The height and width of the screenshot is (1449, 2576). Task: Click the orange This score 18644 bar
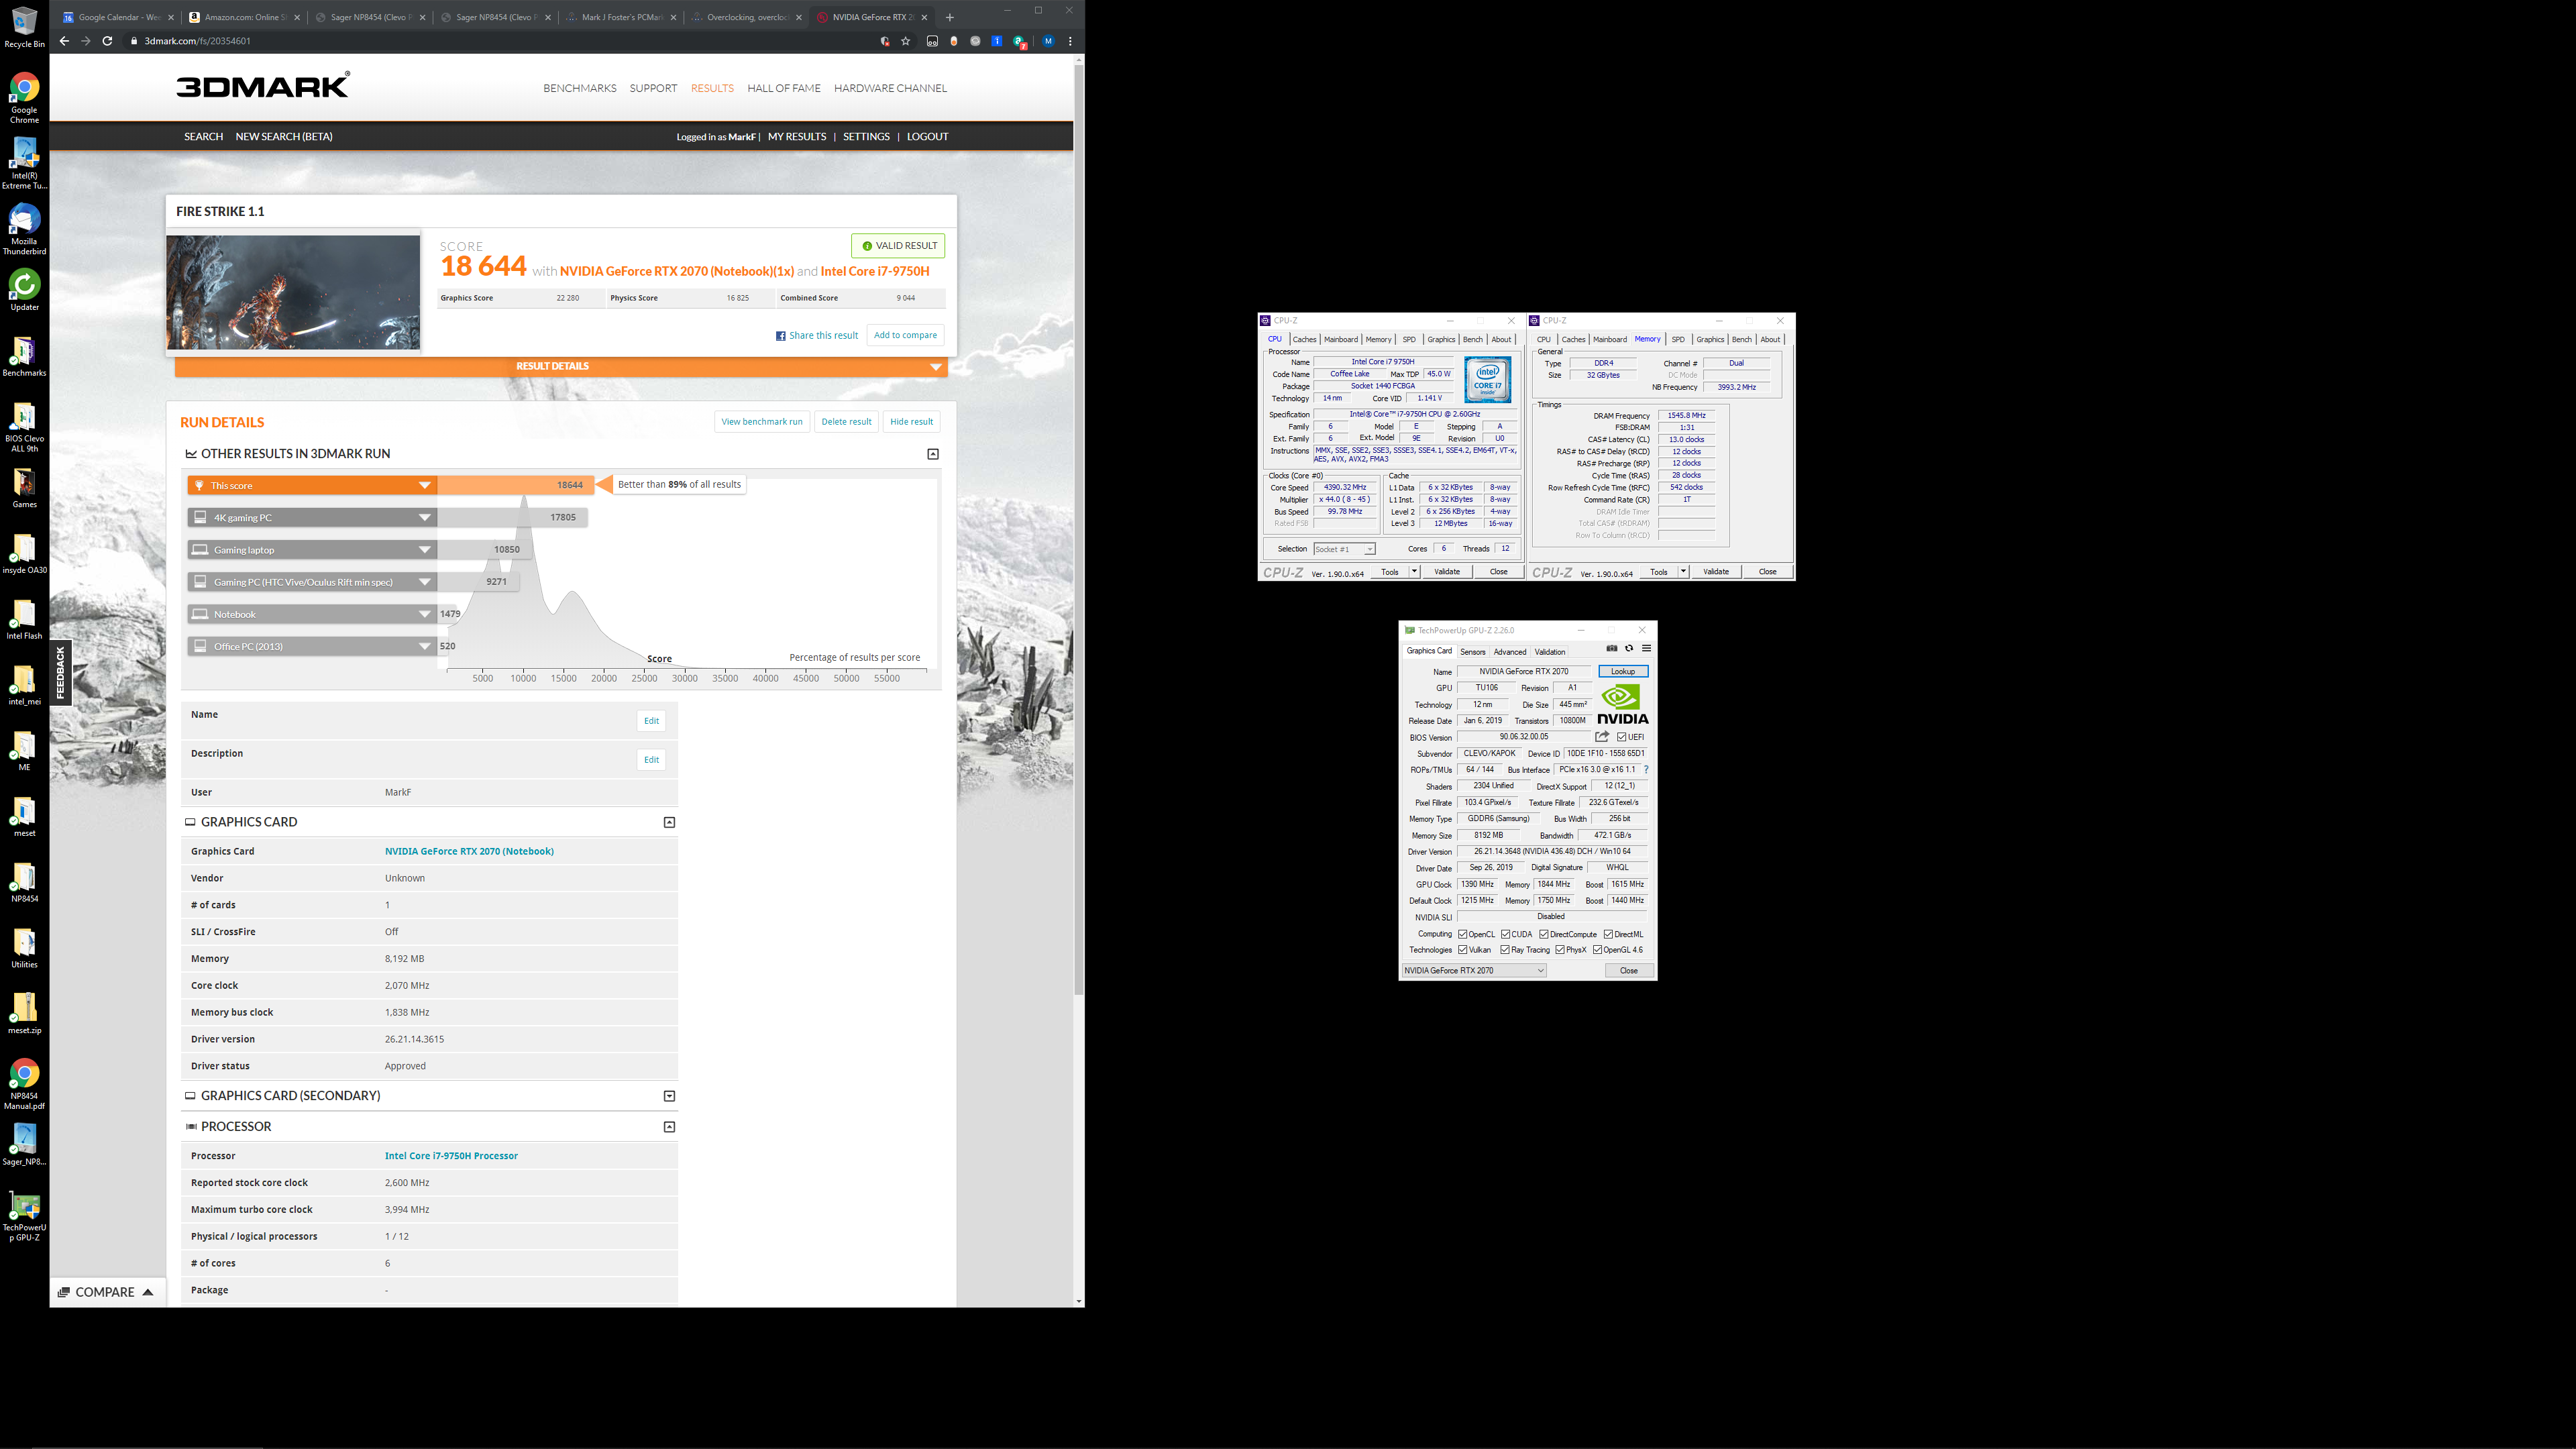pos(515,485)
